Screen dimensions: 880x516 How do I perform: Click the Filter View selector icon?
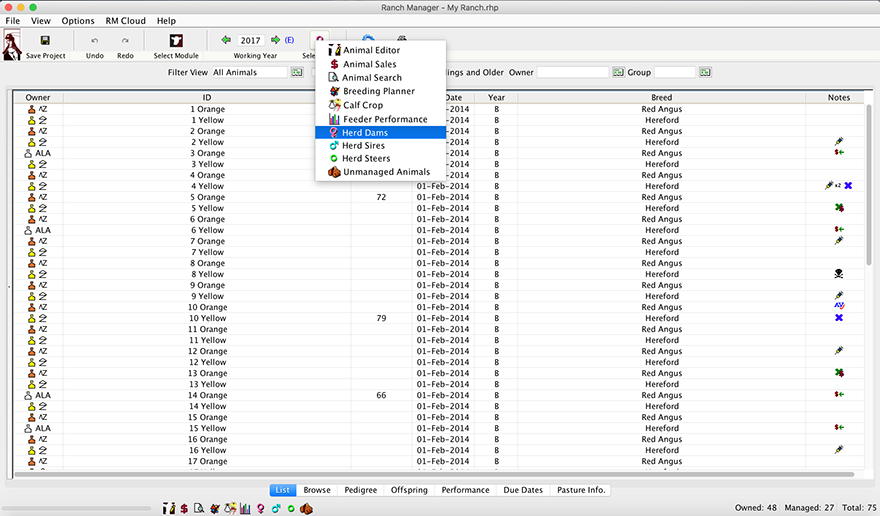click(x=297, y=73)
